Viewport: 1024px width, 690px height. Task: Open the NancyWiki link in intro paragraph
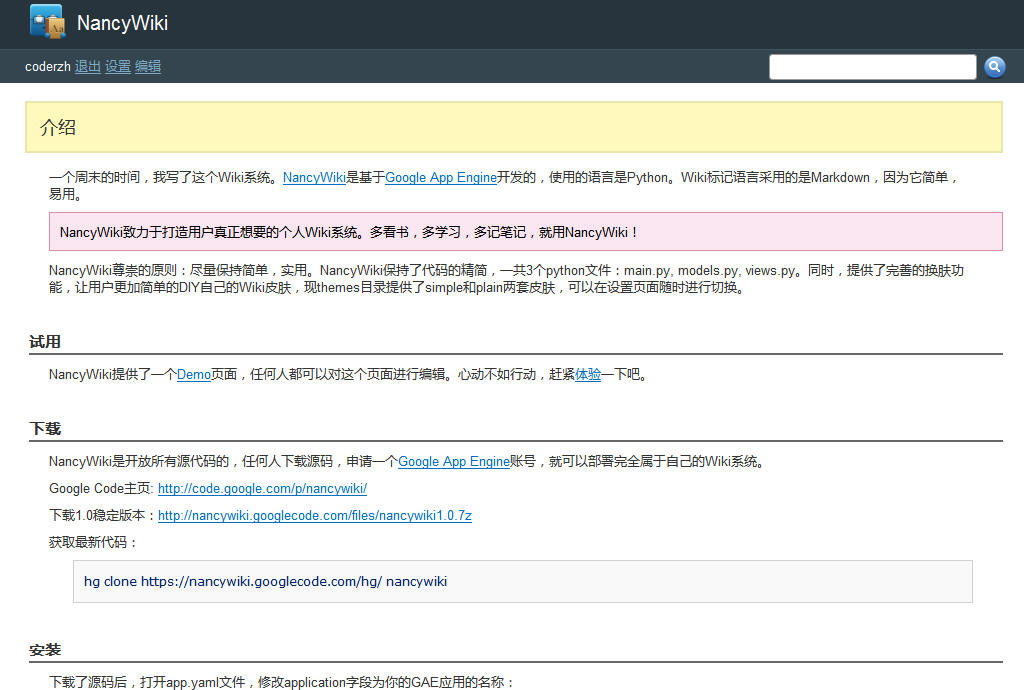point(314,178)
